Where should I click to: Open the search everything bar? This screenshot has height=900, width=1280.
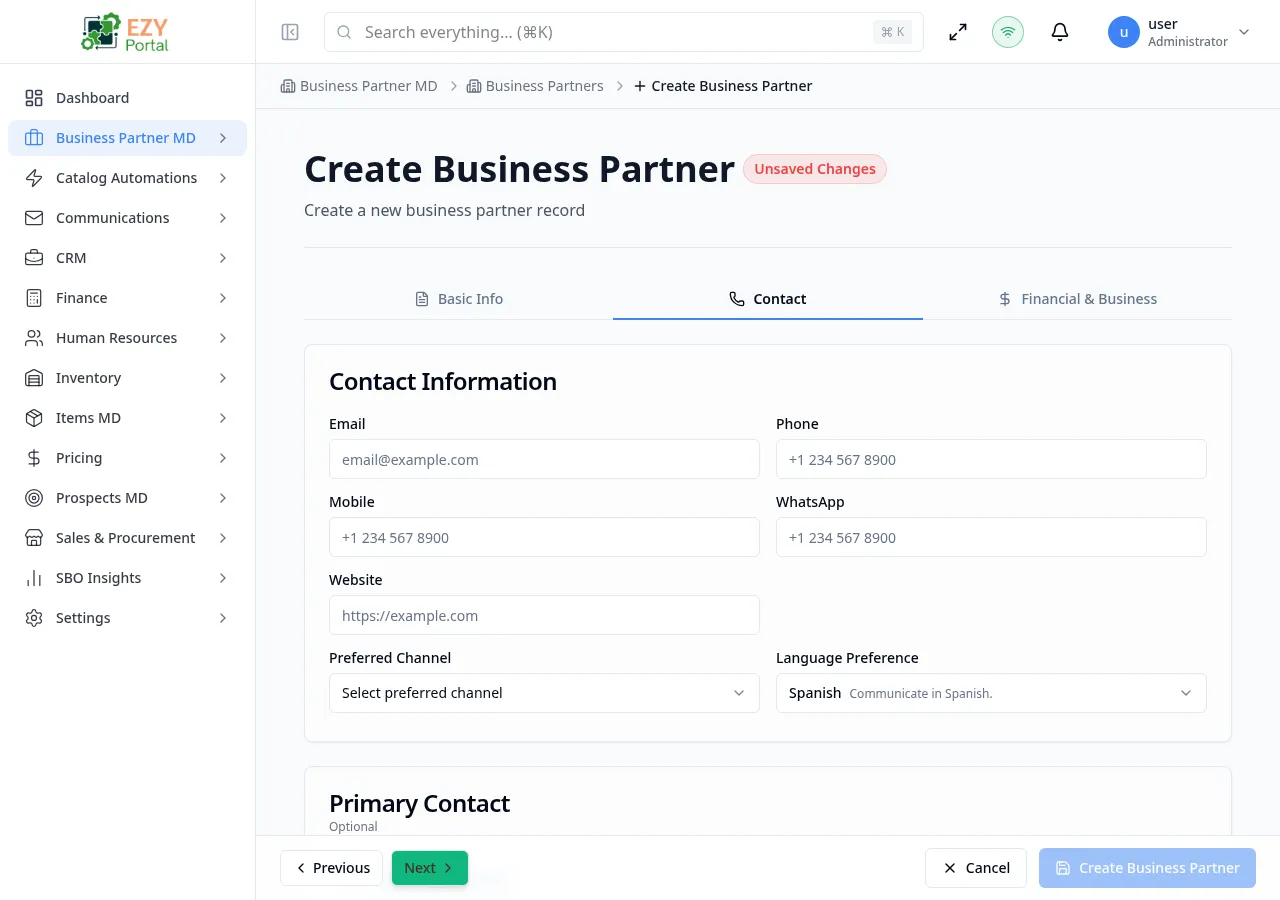click(x=620, y=32)
